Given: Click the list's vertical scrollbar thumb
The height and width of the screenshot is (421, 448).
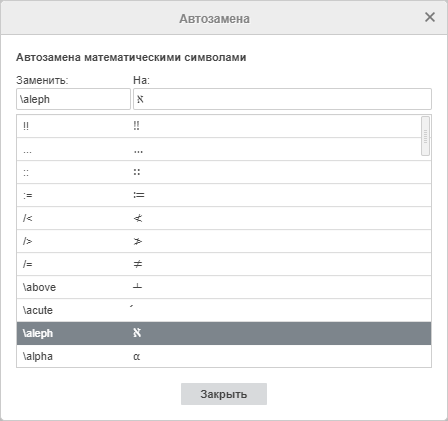Looking at the screenshot, I should (425, 136).
